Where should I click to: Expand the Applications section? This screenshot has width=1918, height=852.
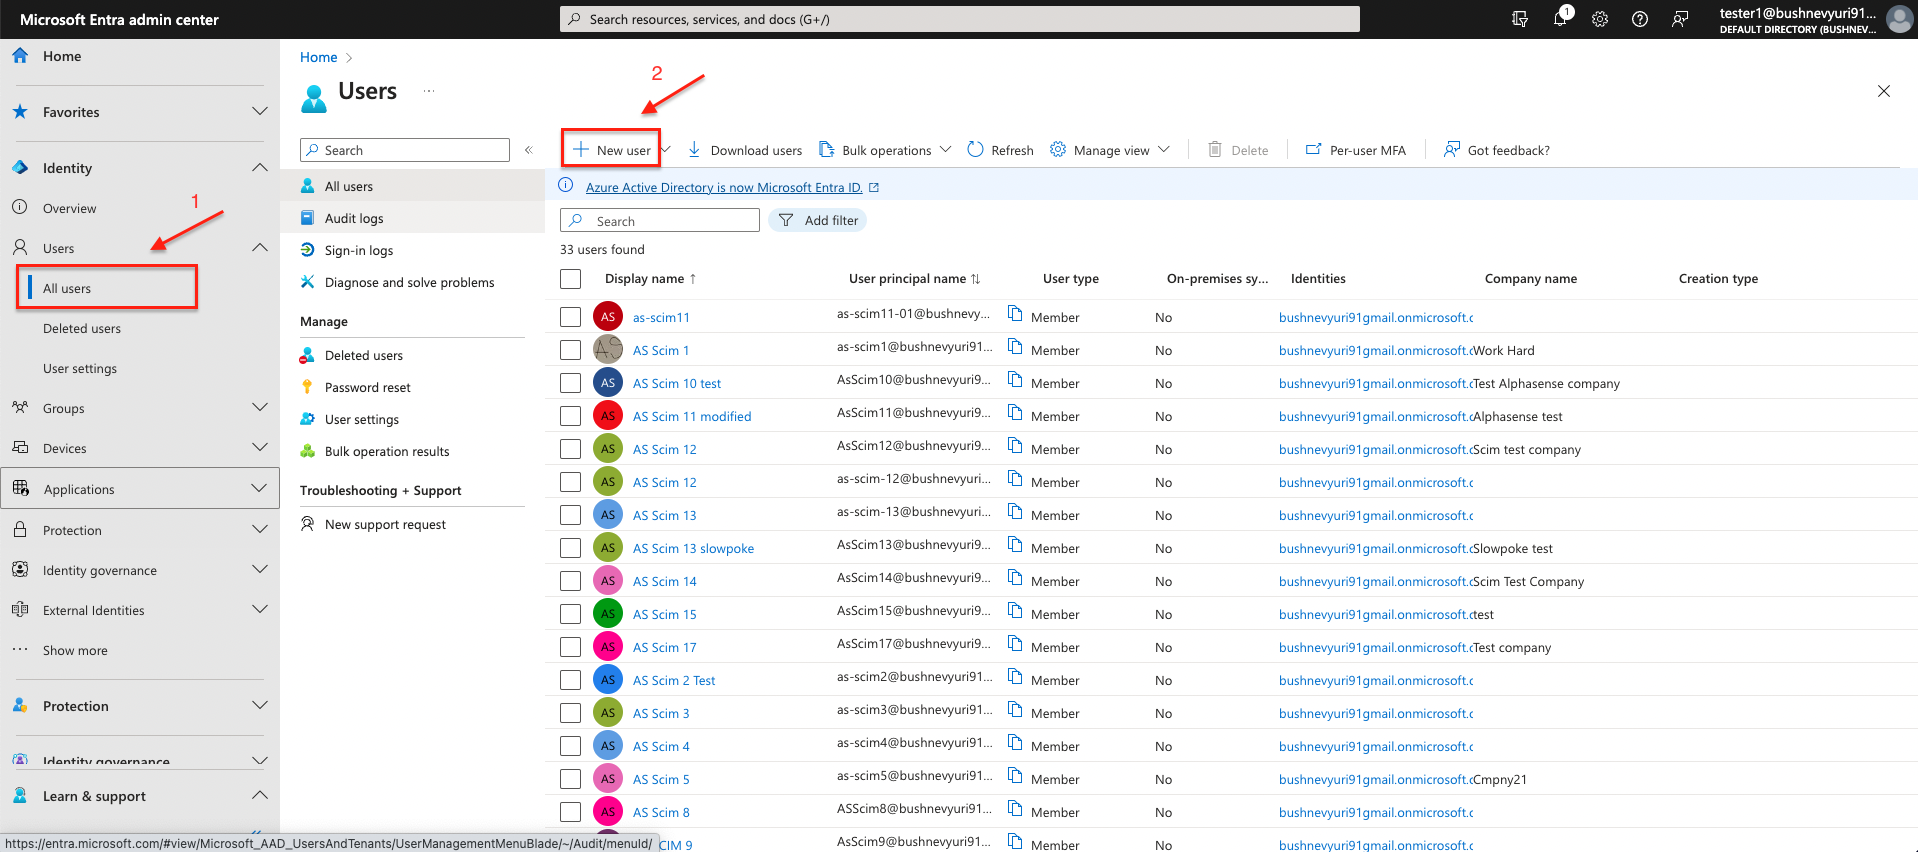(260, 488)
